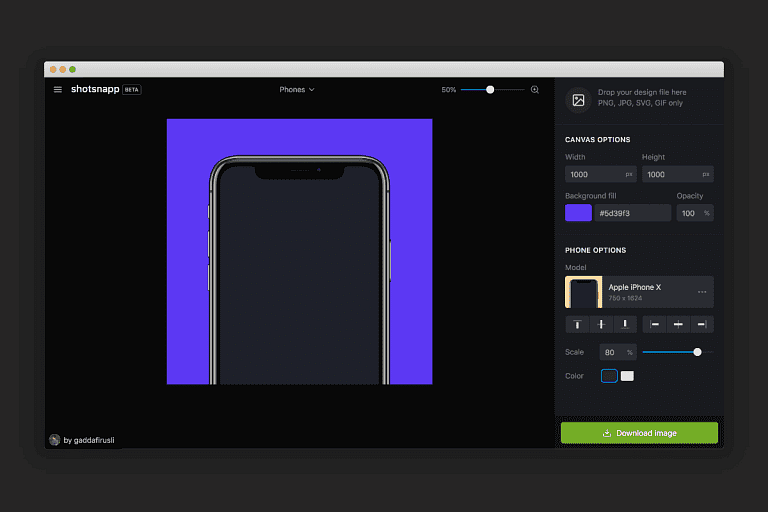Center phone horizontally on canvas
768x512 pixels.
coord(678,324)
